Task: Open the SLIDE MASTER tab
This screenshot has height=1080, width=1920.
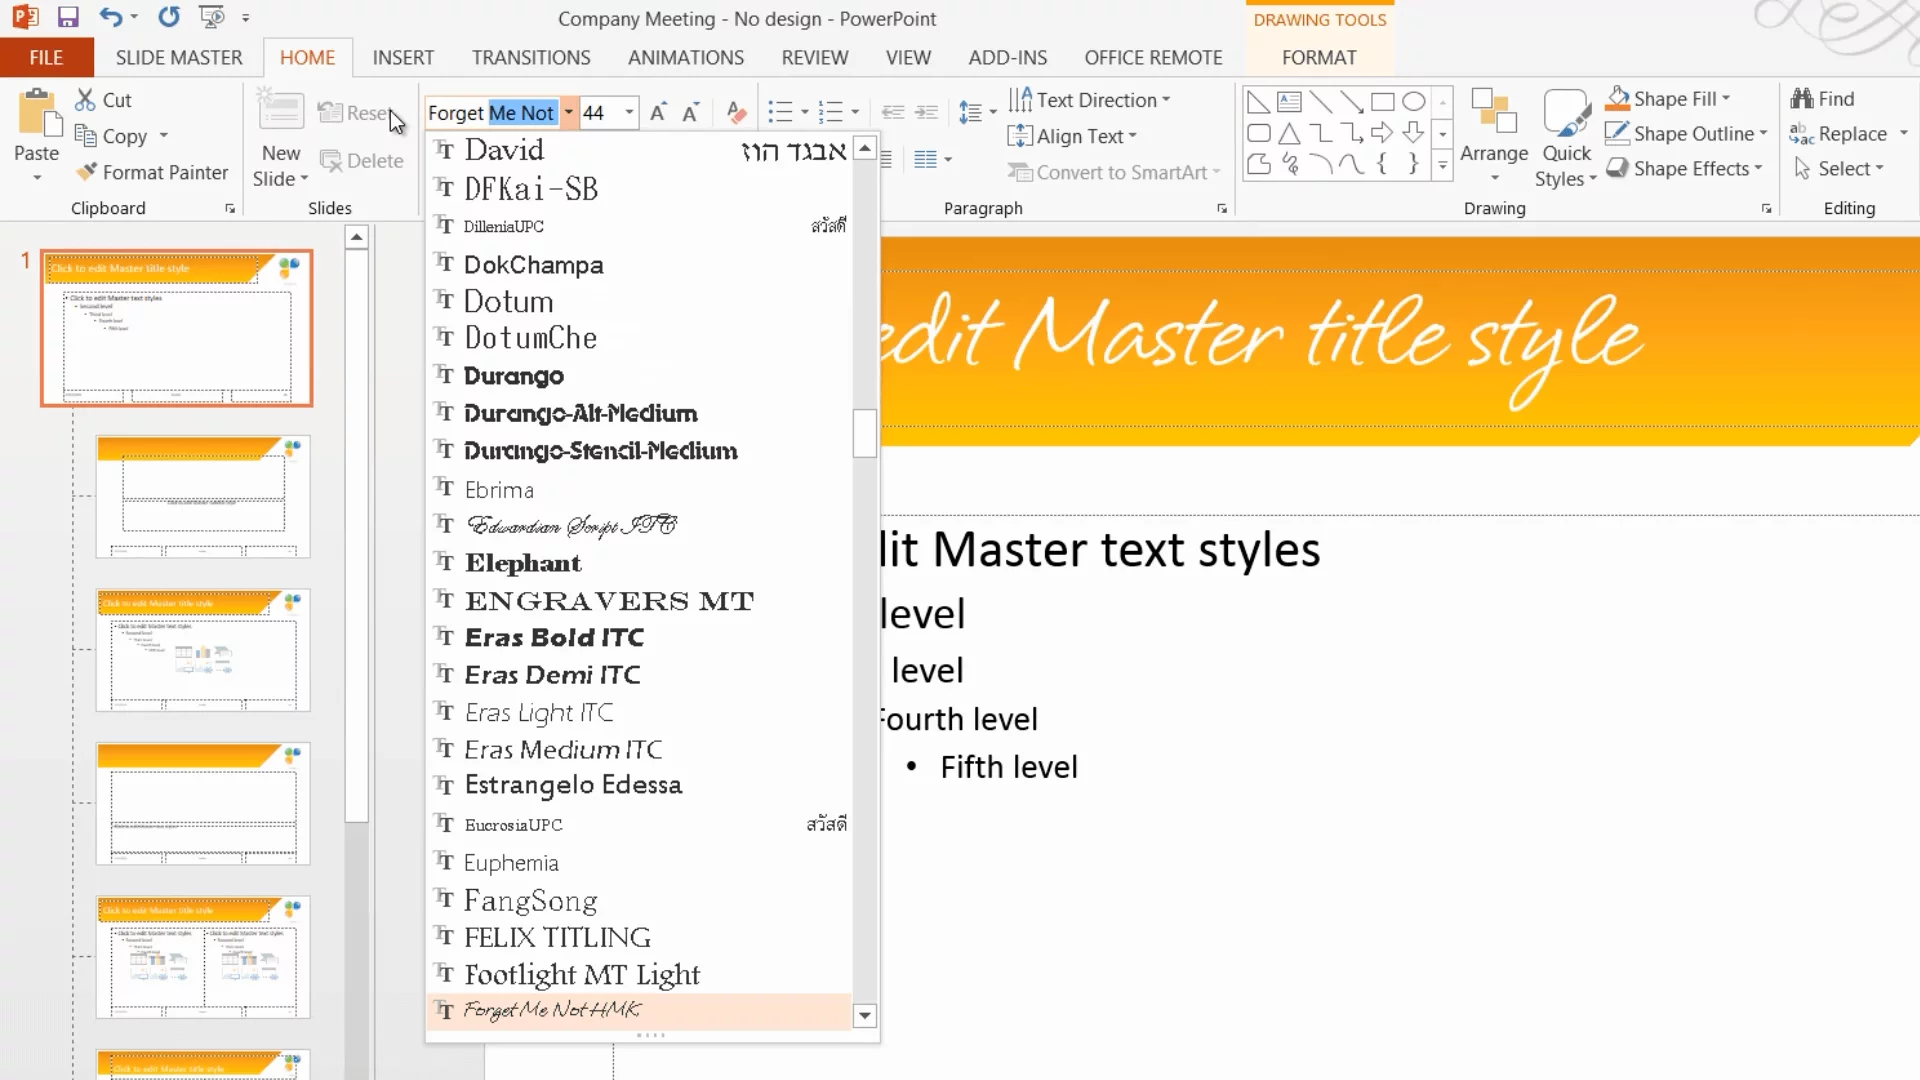Action: point(179,58)
